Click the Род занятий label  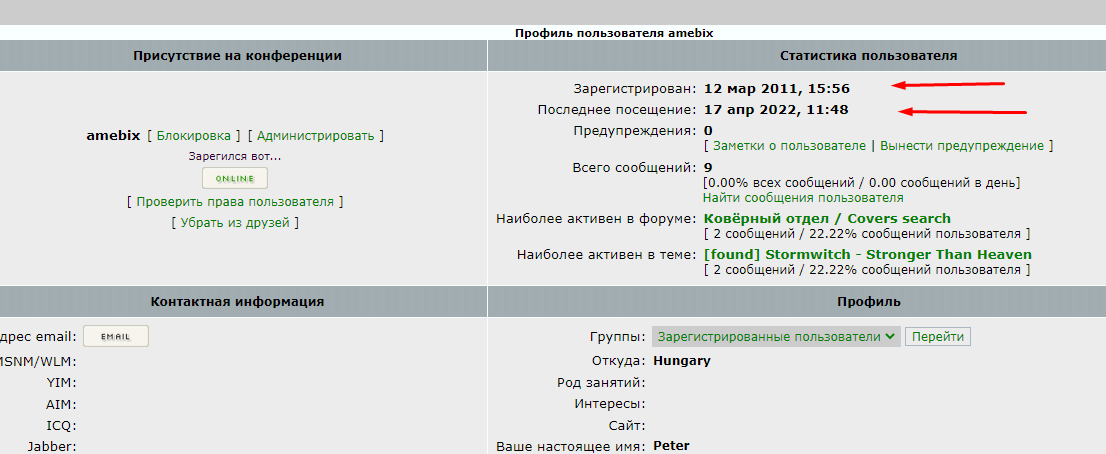tap(601, 383)
